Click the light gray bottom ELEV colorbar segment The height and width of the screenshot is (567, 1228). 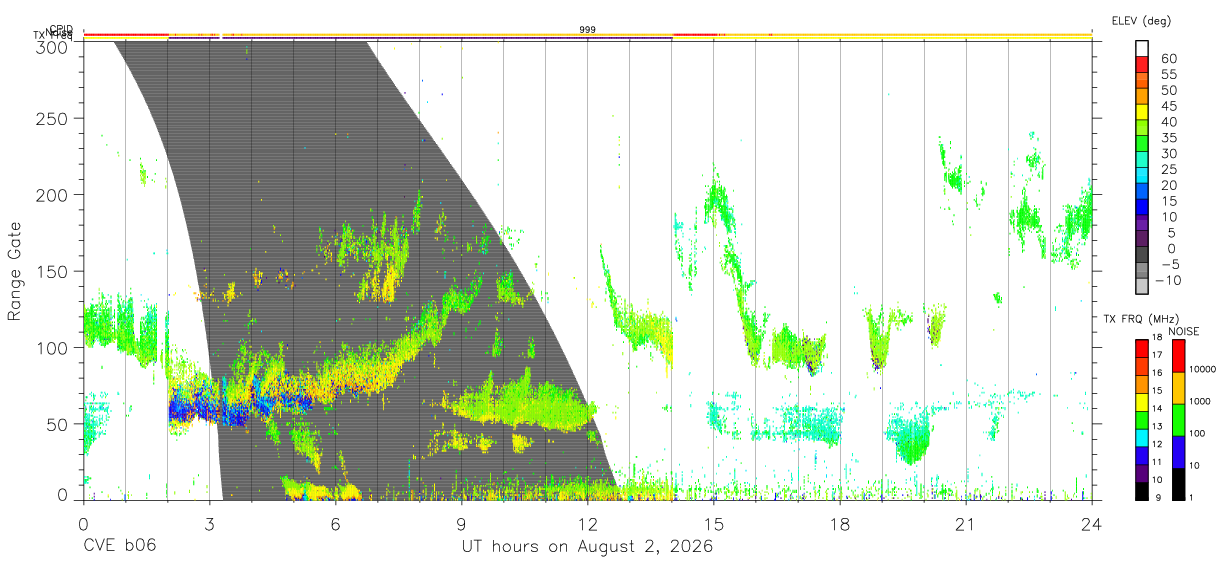point(1141,286)
